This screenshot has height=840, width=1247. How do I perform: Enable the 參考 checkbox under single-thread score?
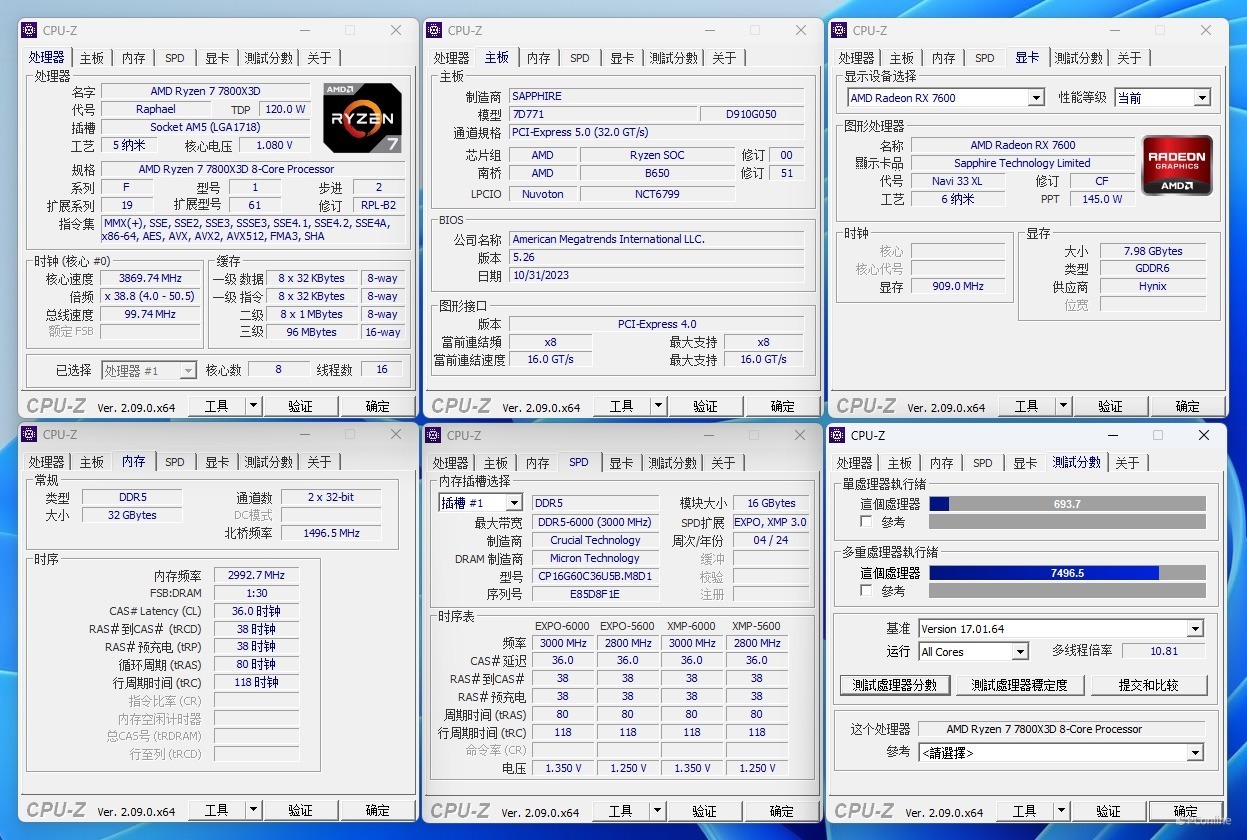pyautogui.click(x=866, y=522)
